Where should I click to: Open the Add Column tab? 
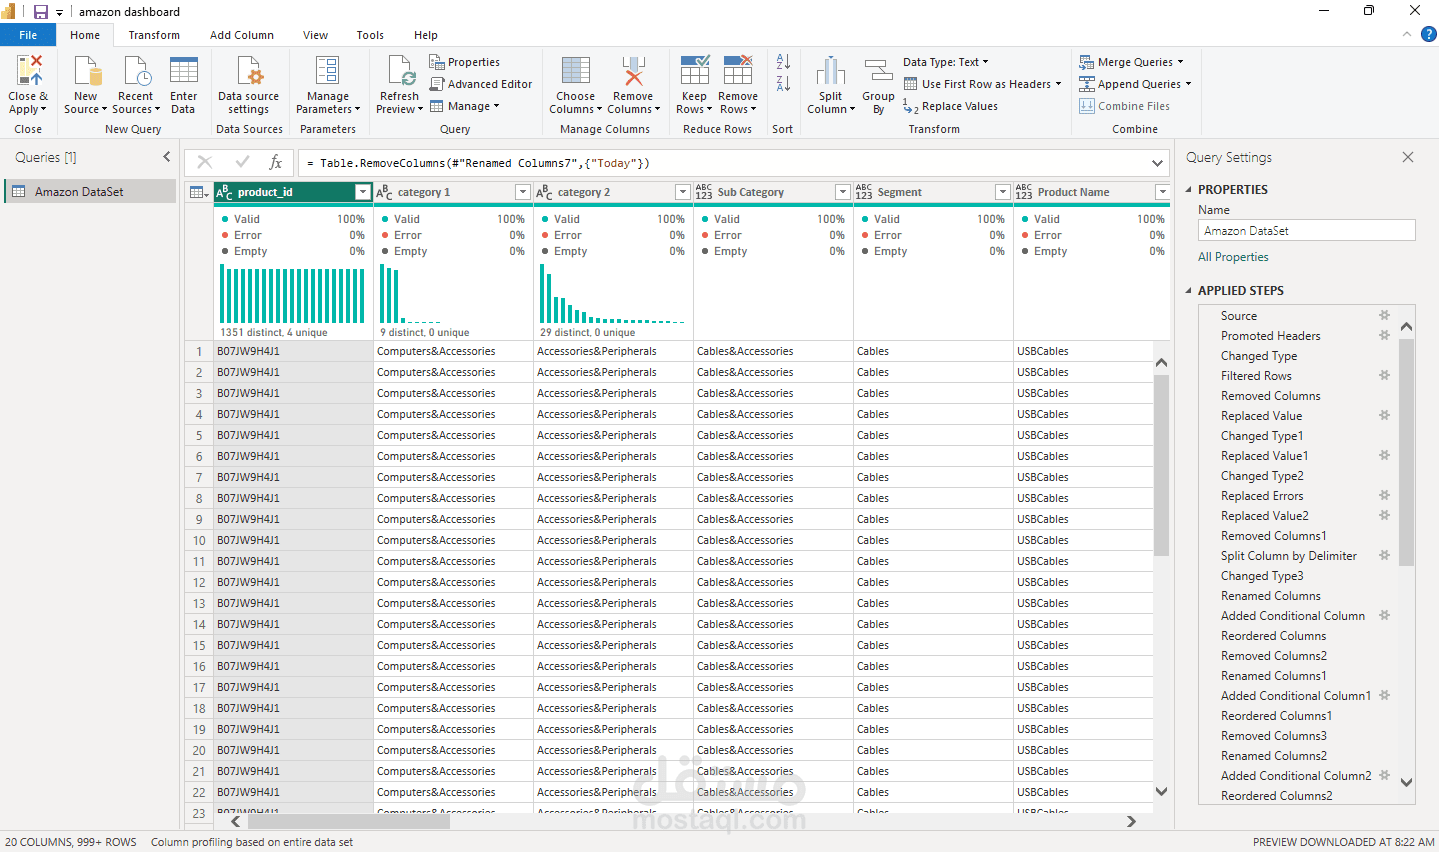[x=242, y=35]
